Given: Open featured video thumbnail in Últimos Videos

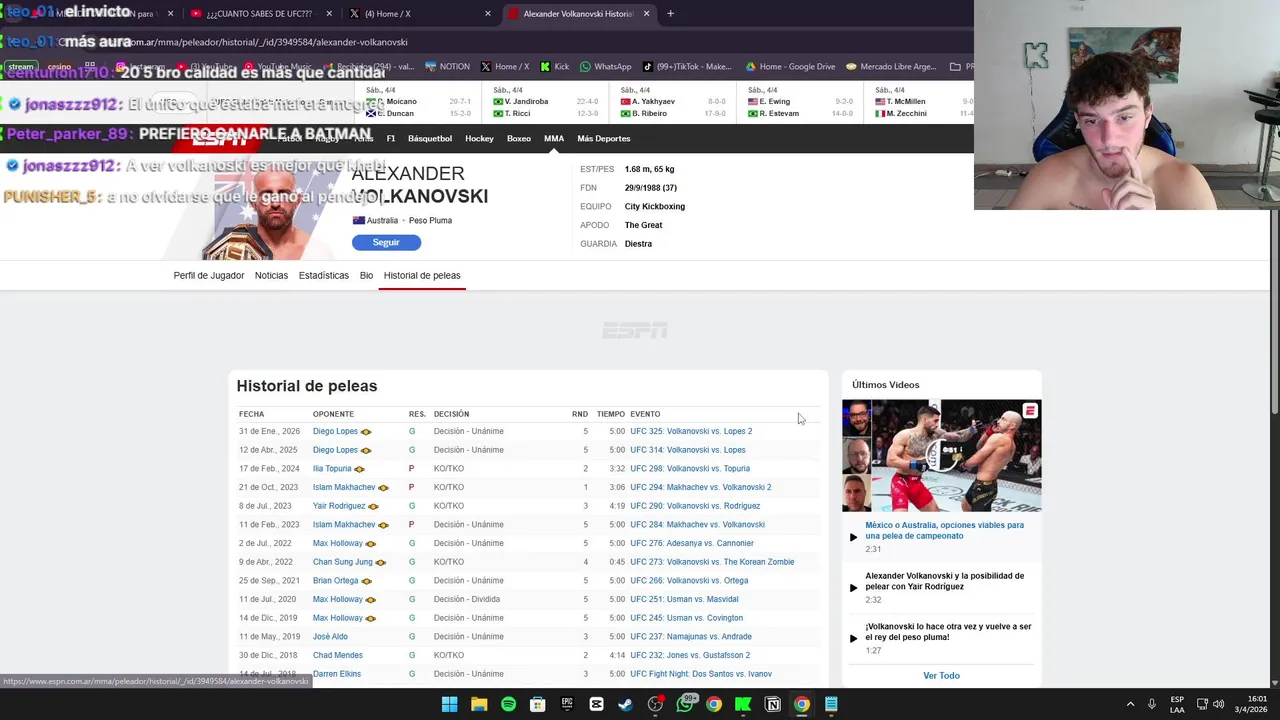Looking at the screenshot, I should [941, 455].
